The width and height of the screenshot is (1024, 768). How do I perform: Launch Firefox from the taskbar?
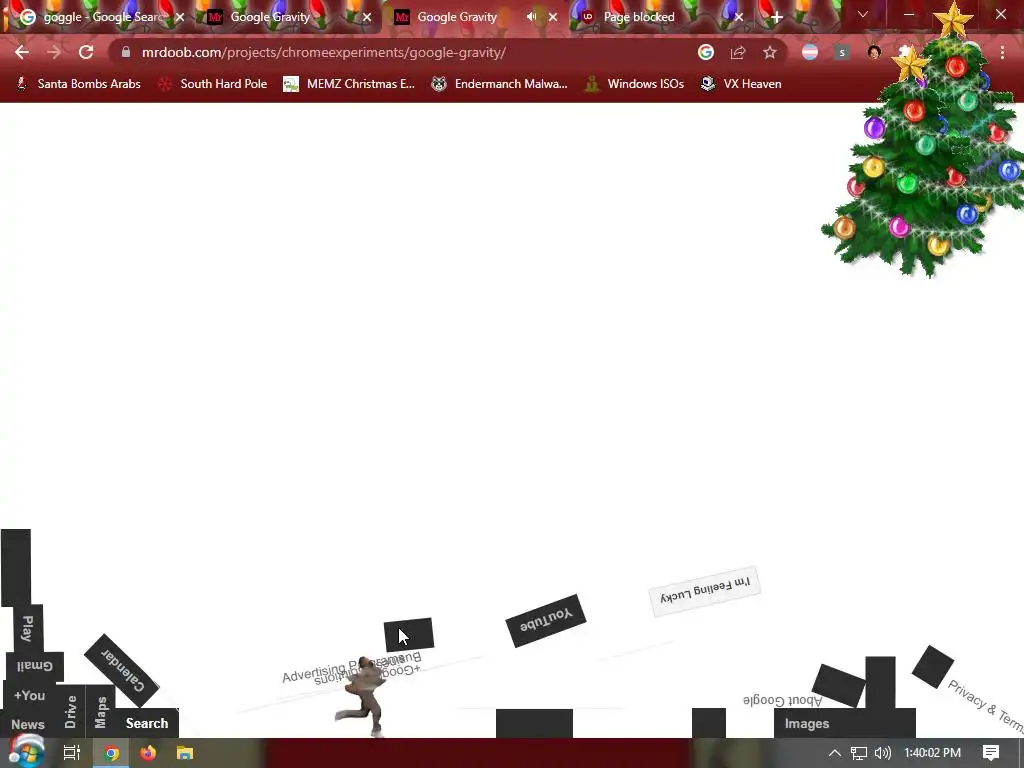tap(148, 753)
